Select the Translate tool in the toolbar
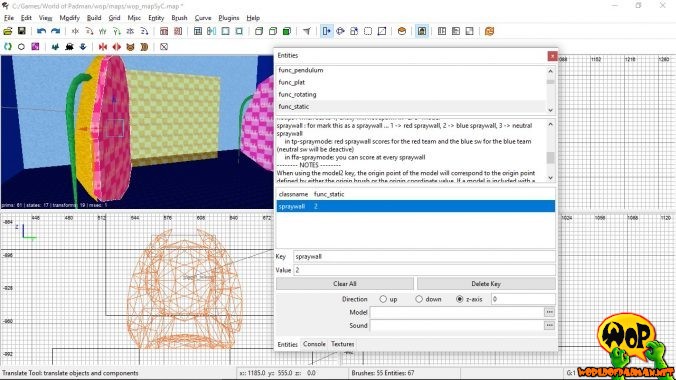The image size is (676, 380). tap(327, 31)
